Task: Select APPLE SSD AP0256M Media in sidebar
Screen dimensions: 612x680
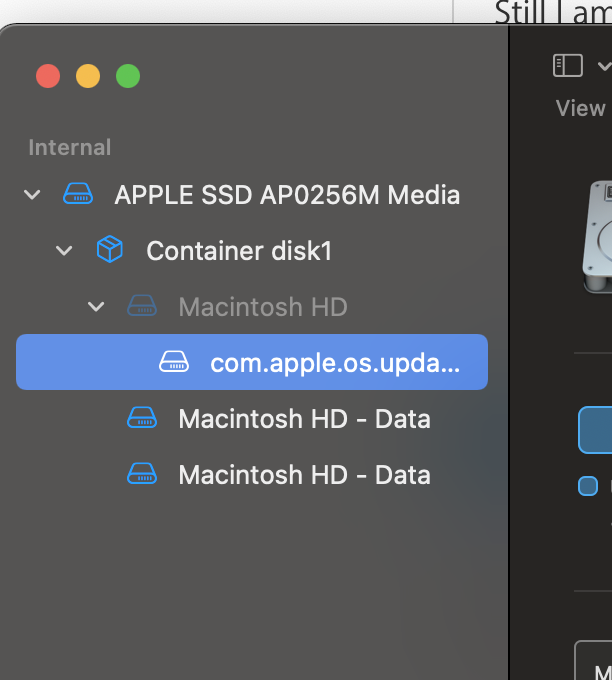Action: click(287, 194)
